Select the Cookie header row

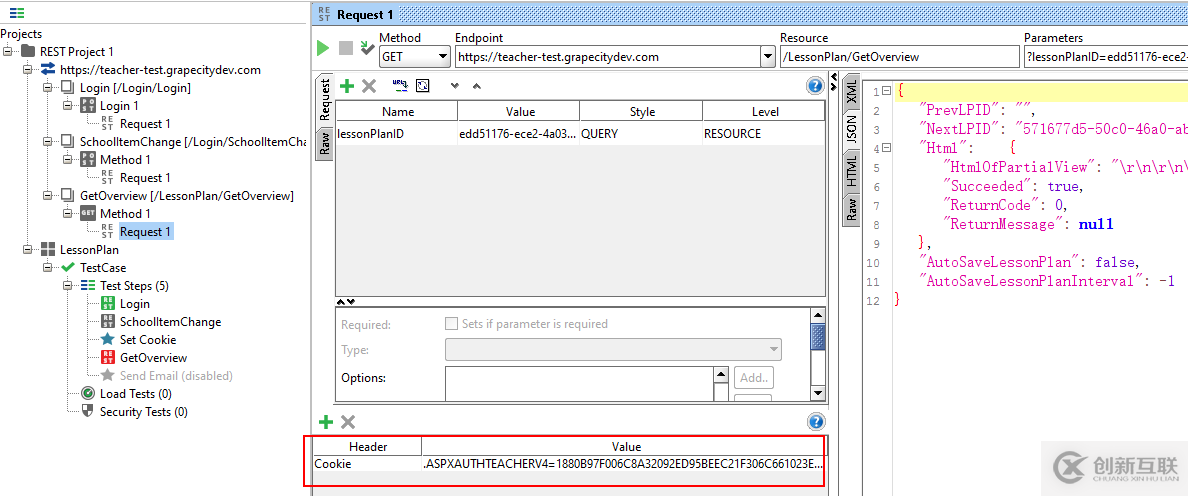pos(568,463)
